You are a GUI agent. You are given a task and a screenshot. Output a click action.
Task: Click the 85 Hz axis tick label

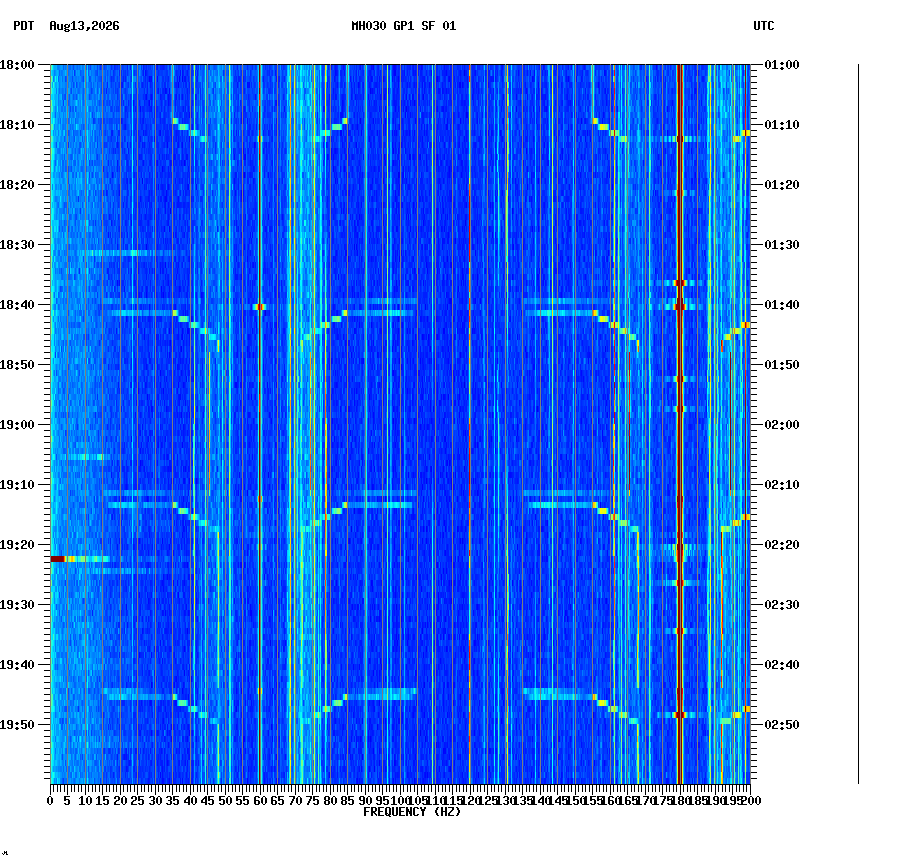(347, 801)
